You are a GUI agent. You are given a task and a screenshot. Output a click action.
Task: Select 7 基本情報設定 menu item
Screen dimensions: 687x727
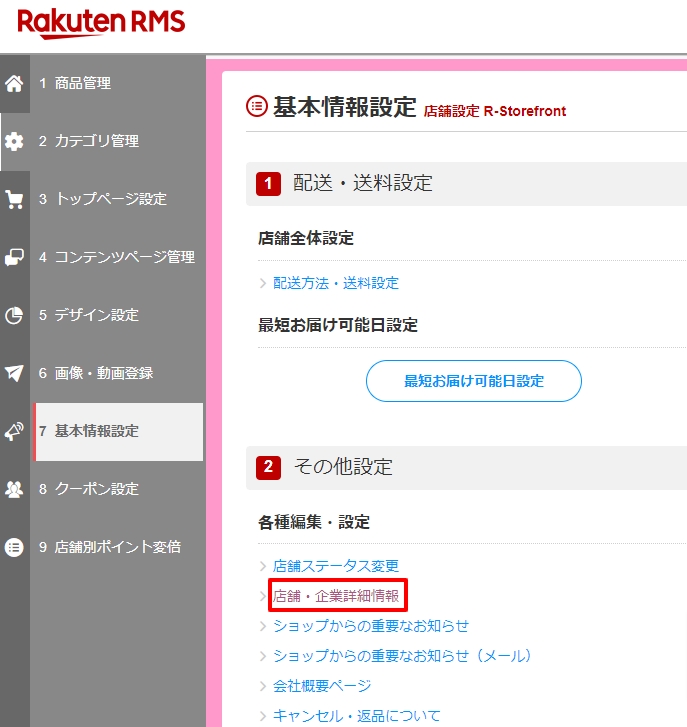tap(118, 431)
